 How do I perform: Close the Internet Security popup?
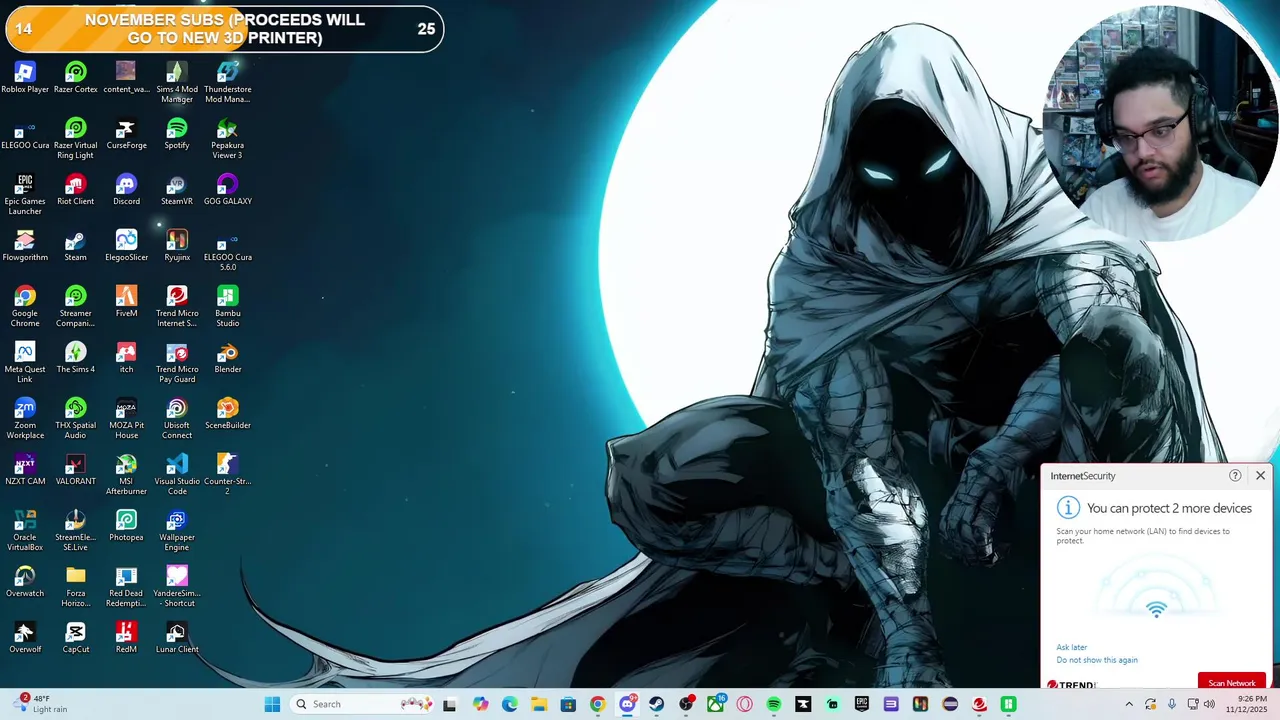(1260, 476)
